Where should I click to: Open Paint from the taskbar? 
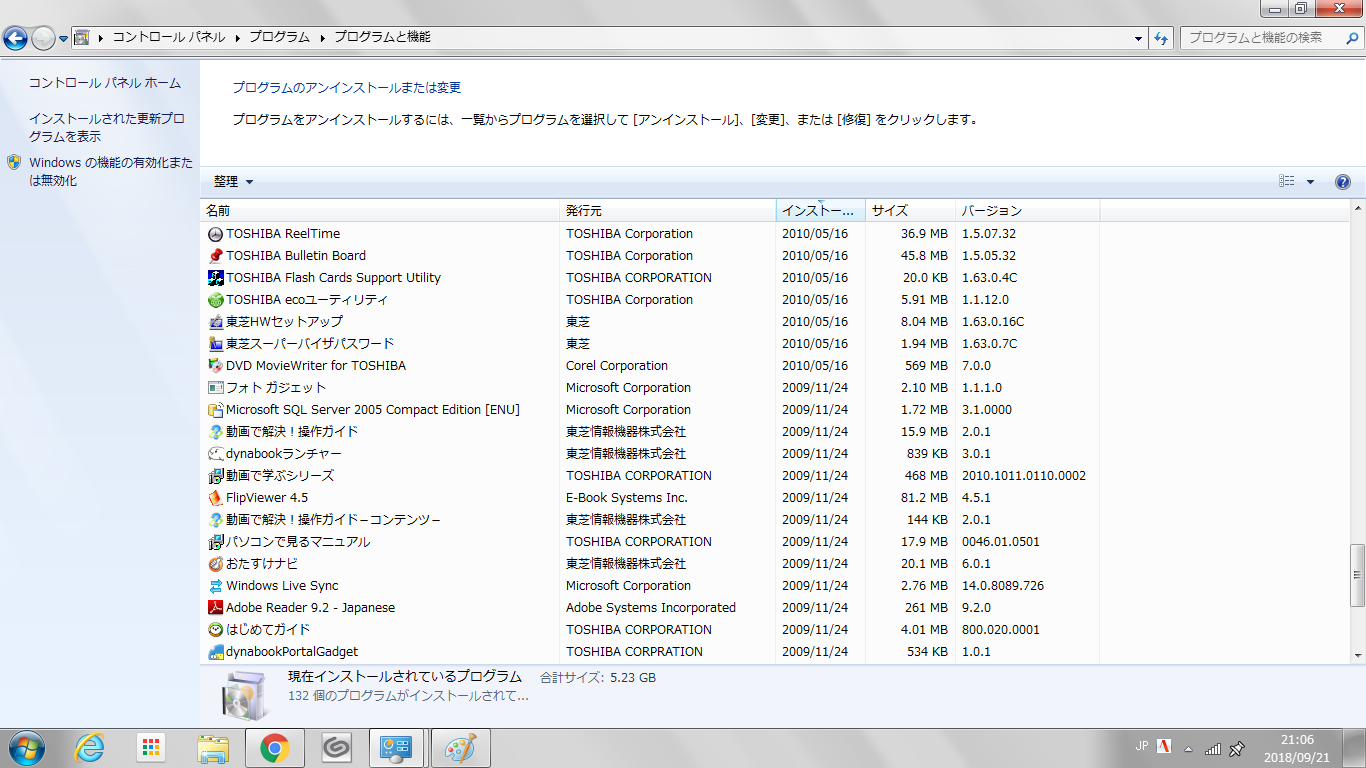(460, 747)
